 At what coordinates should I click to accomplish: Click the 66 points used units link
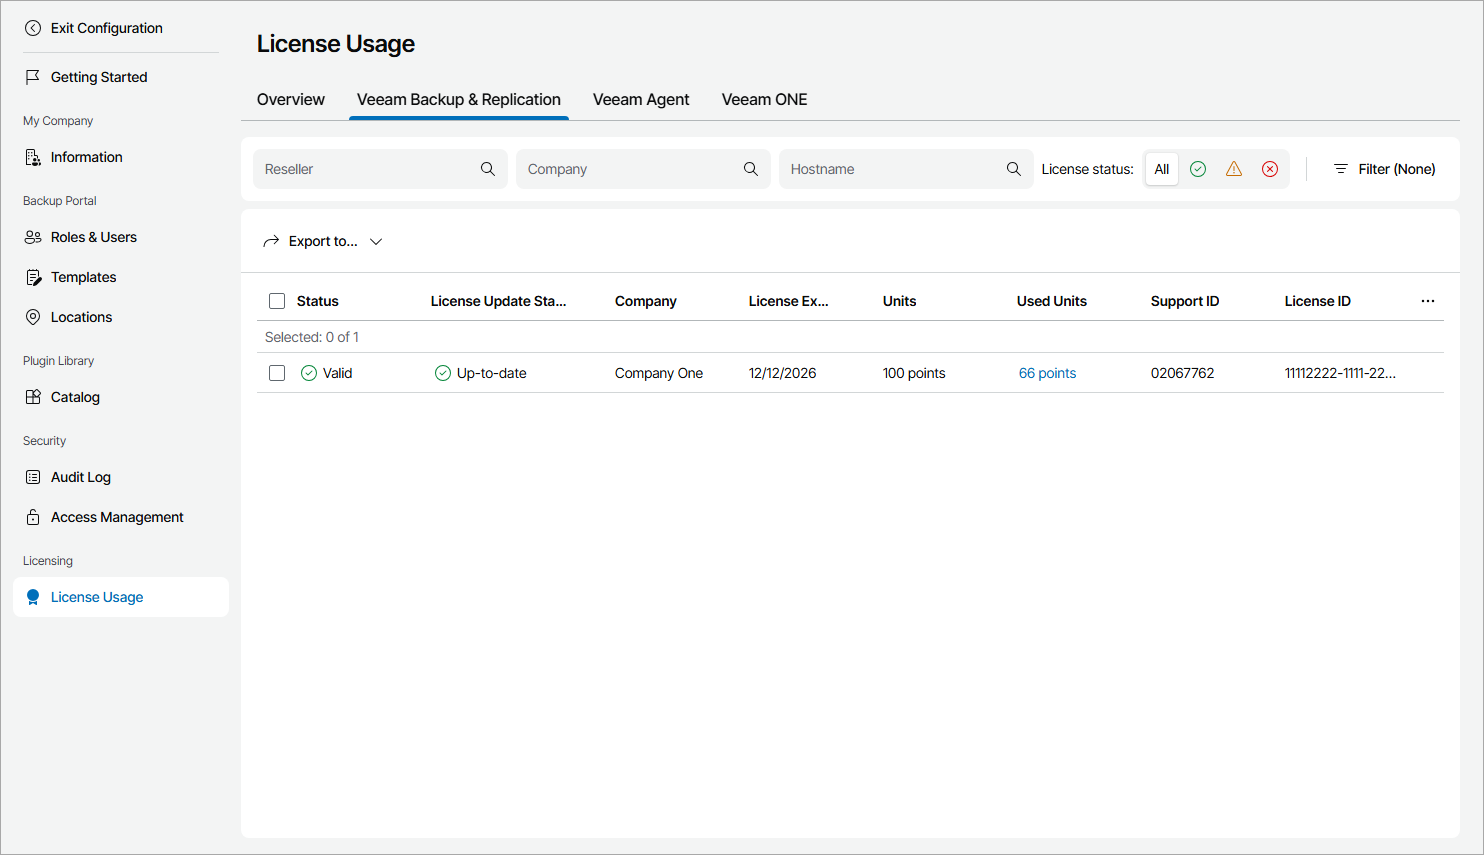click(x=1048, y=373)
